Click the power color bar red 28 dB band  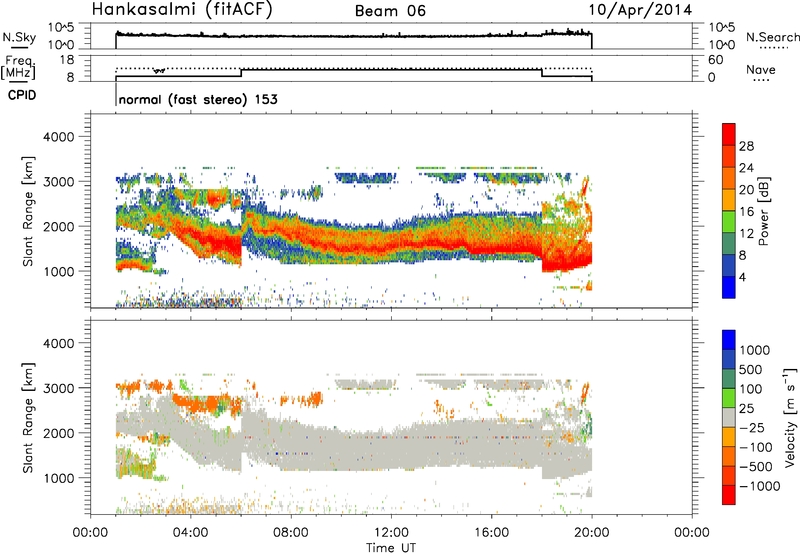pos(729,135)
